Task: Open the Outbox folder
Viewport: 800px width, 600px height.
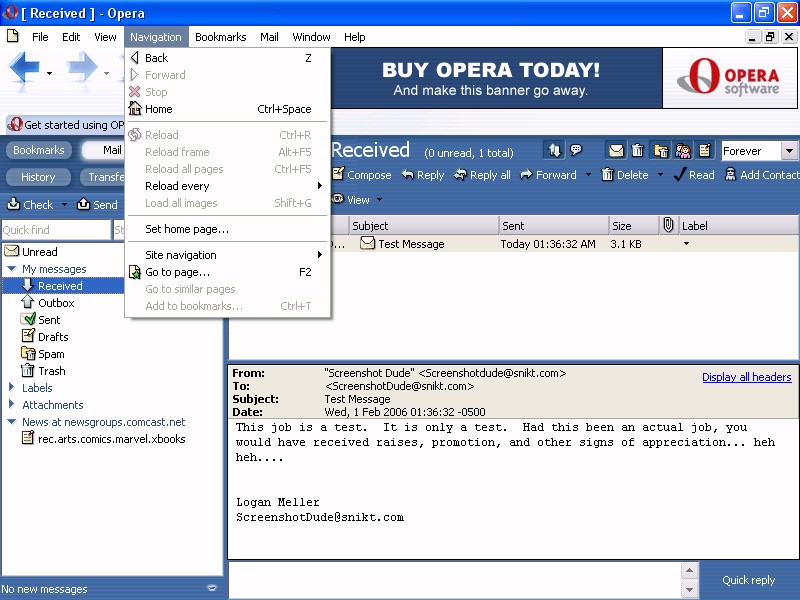Action: tap(48, 303)
